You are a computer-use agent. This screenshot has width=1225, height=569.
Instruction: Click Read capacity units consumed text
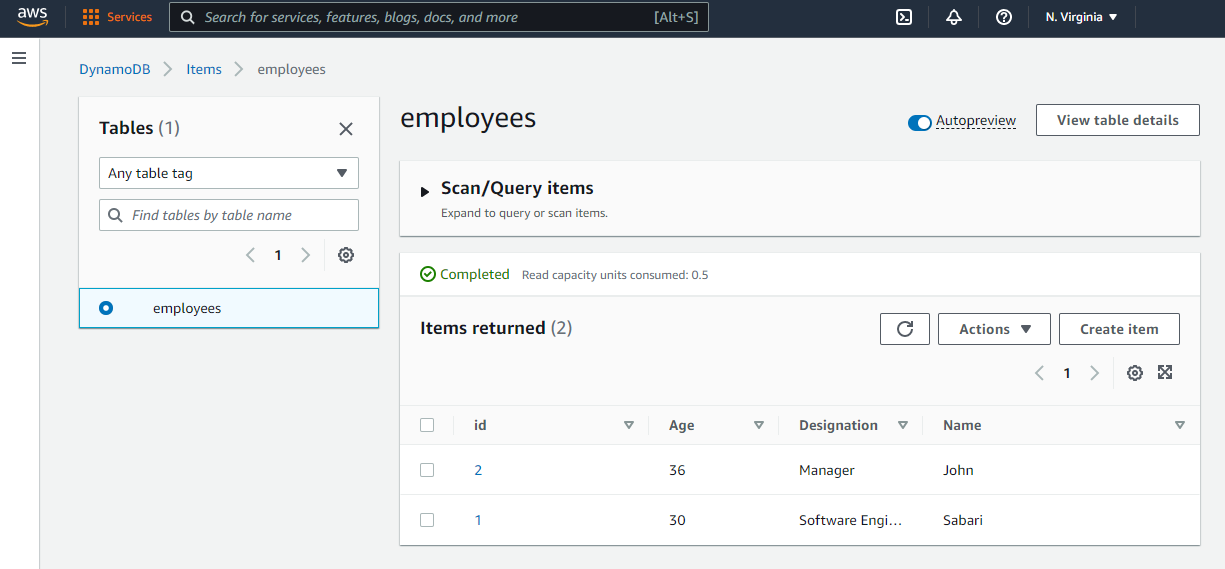click(615, 275)
